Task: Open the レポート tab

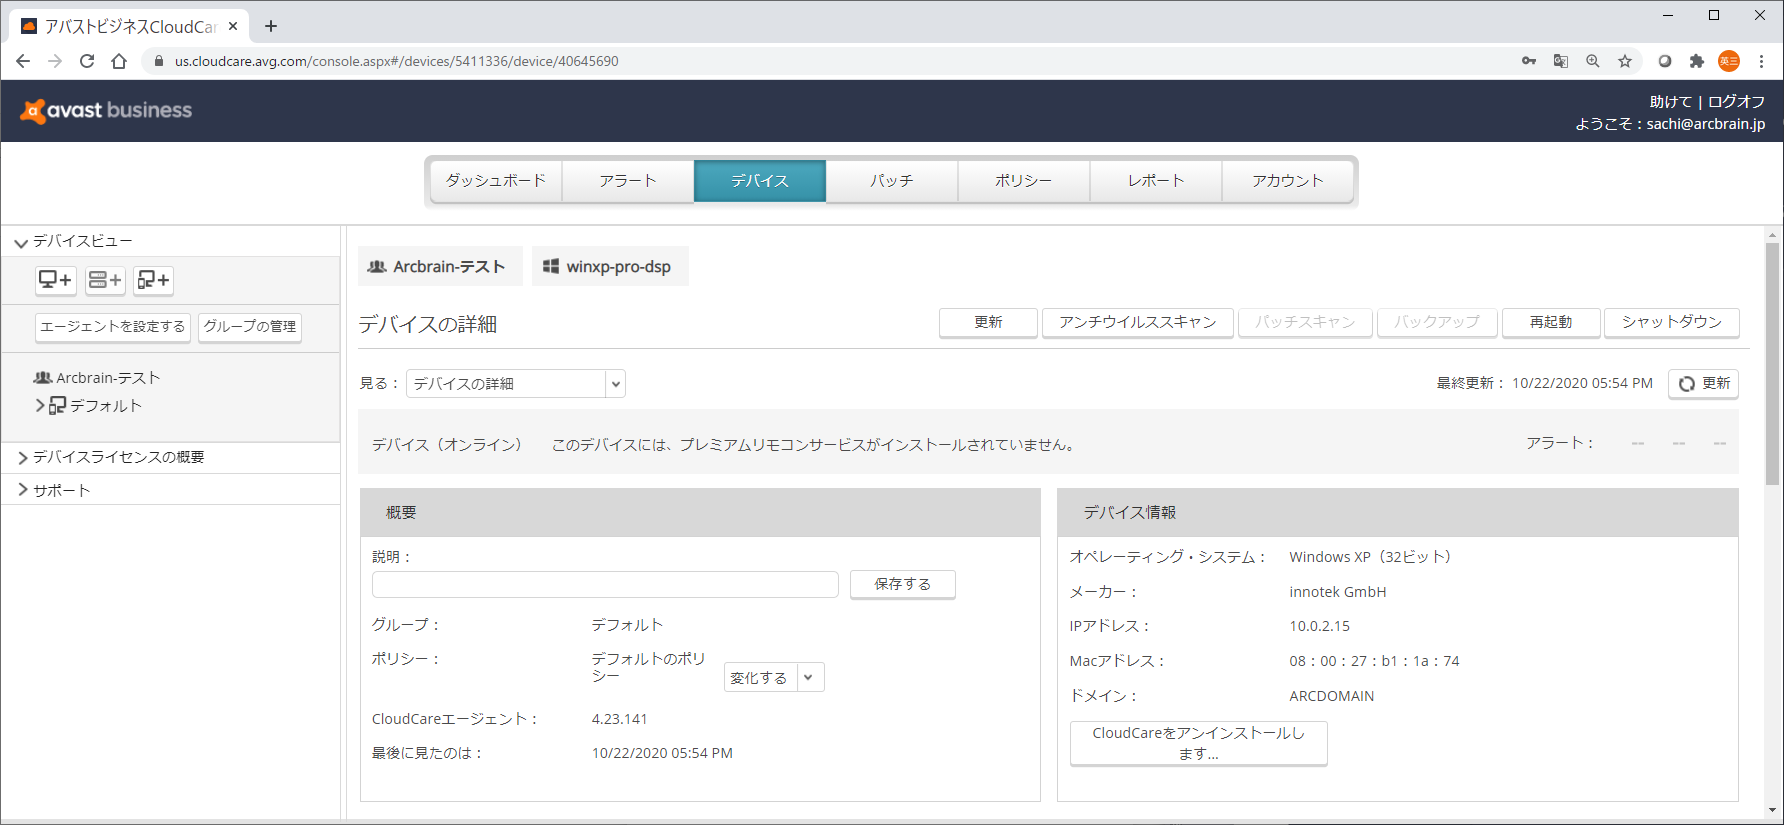Action: pyautogui.click(x=1156, y=181)
